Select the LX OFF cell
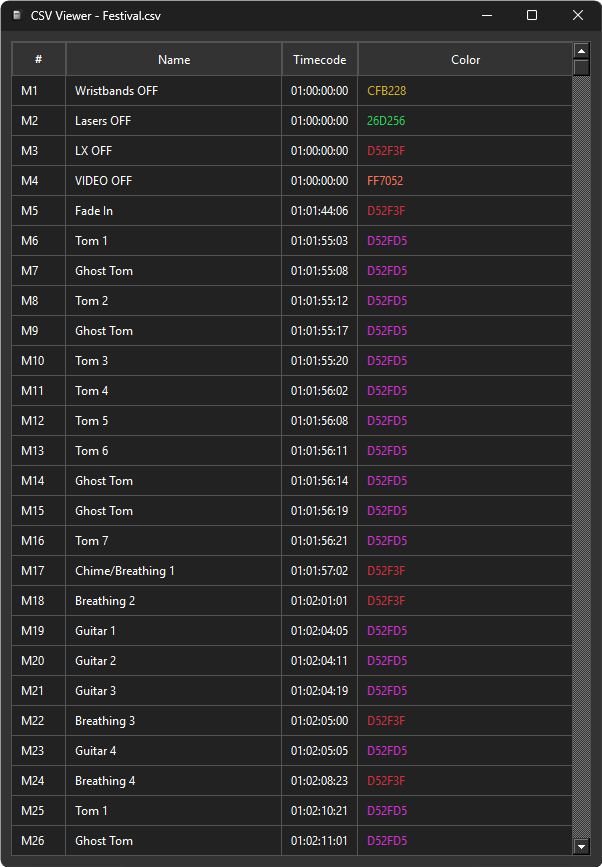Viewport: 602px width, 867px height. point(174,150)
